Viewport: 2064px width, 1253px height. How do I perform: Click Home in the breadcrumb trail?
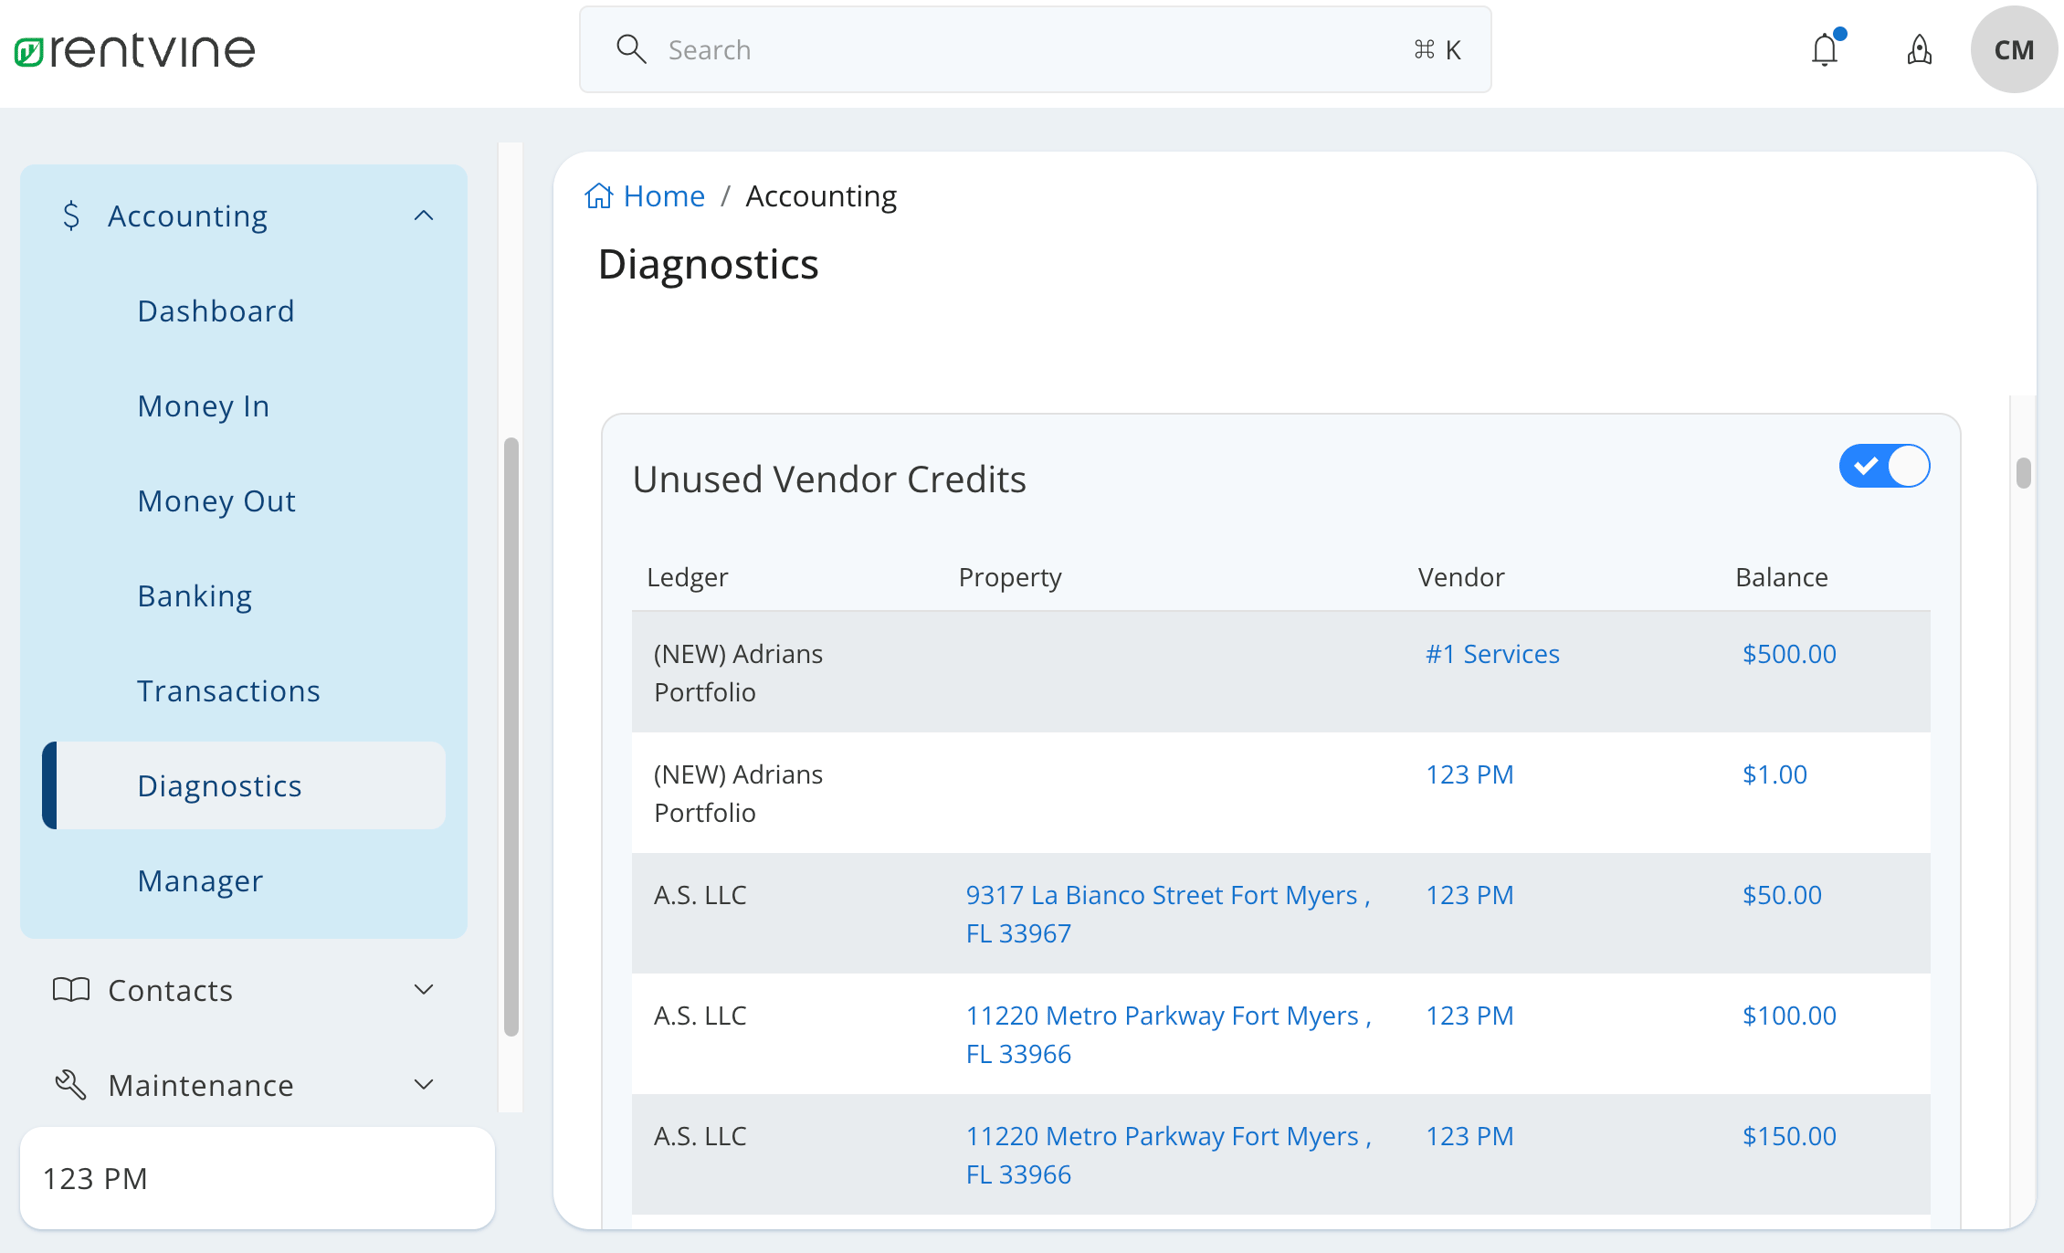point(663,195)
